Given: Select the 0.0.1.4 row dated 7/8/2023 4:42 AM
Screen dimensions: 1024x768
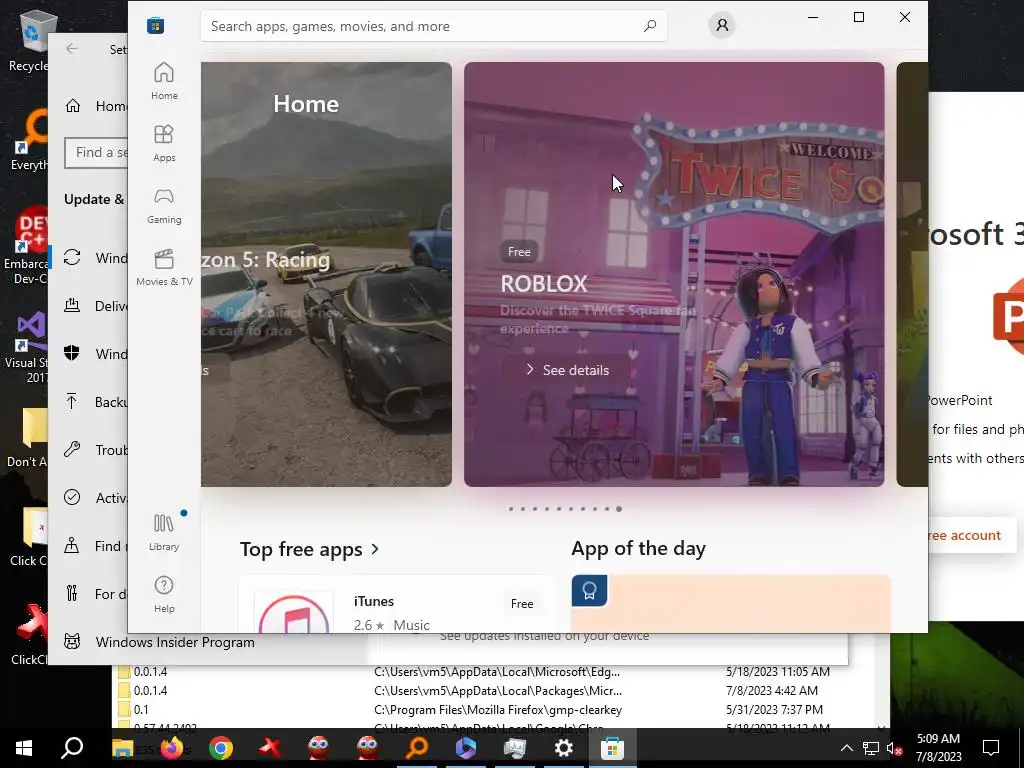Looking at the screenshot, I should [x=496, y=690].
